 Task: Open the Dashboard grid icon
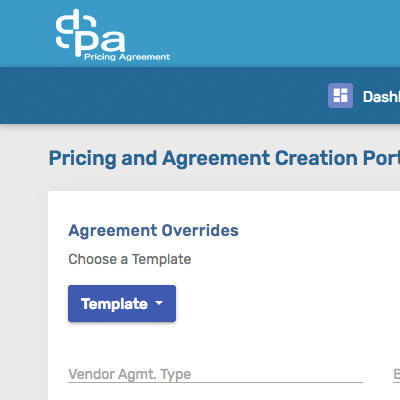click(340, 95)
